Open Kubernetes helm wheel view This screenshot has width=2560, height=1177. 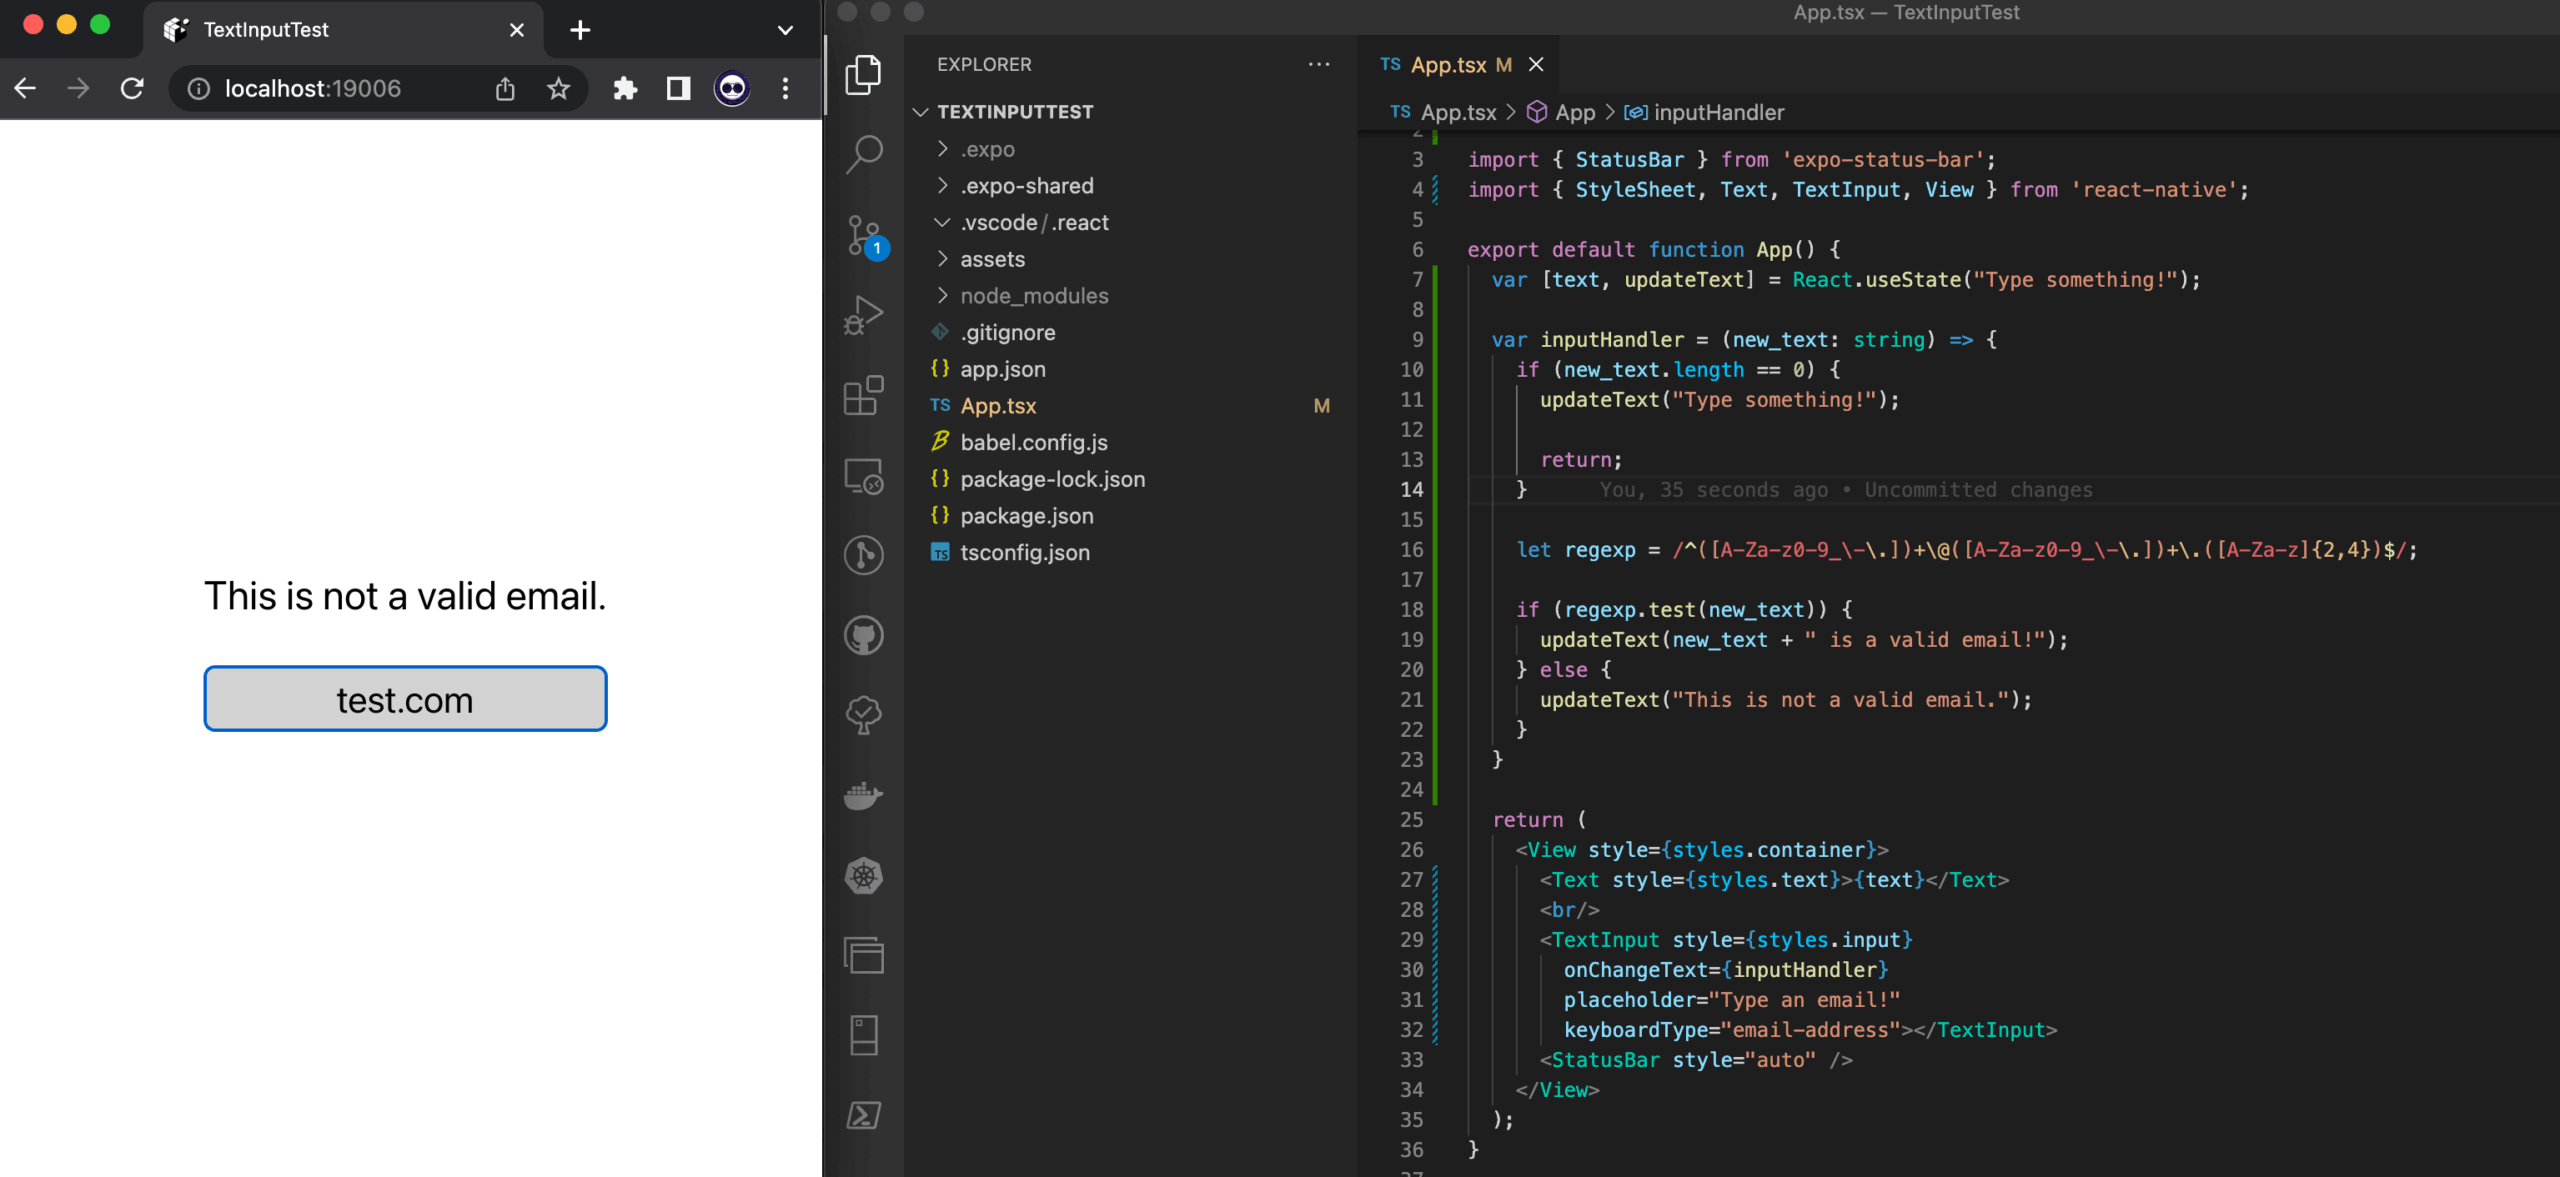[x=864, y=876]
